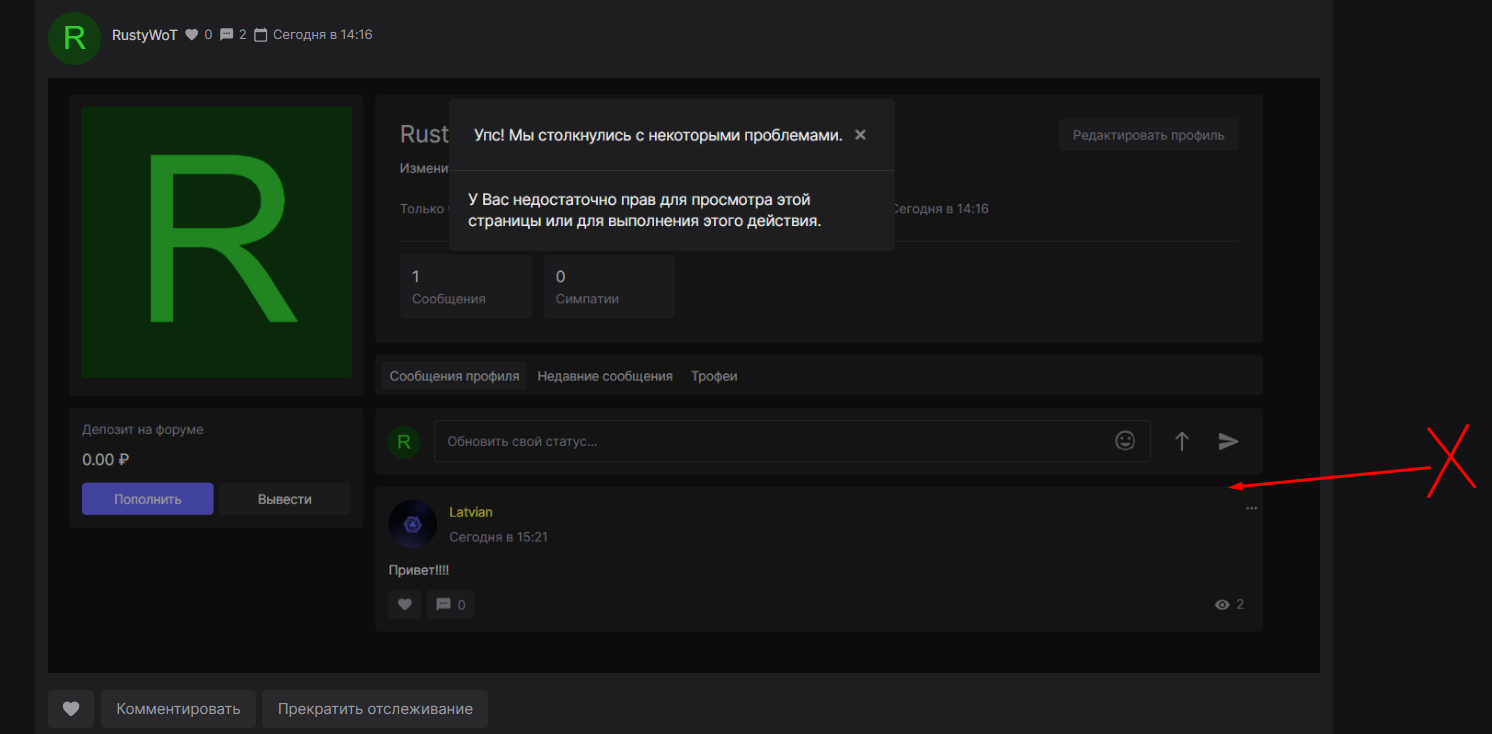Click the heart button below the post
This screenshot has height=734, width=1492.
71,709
